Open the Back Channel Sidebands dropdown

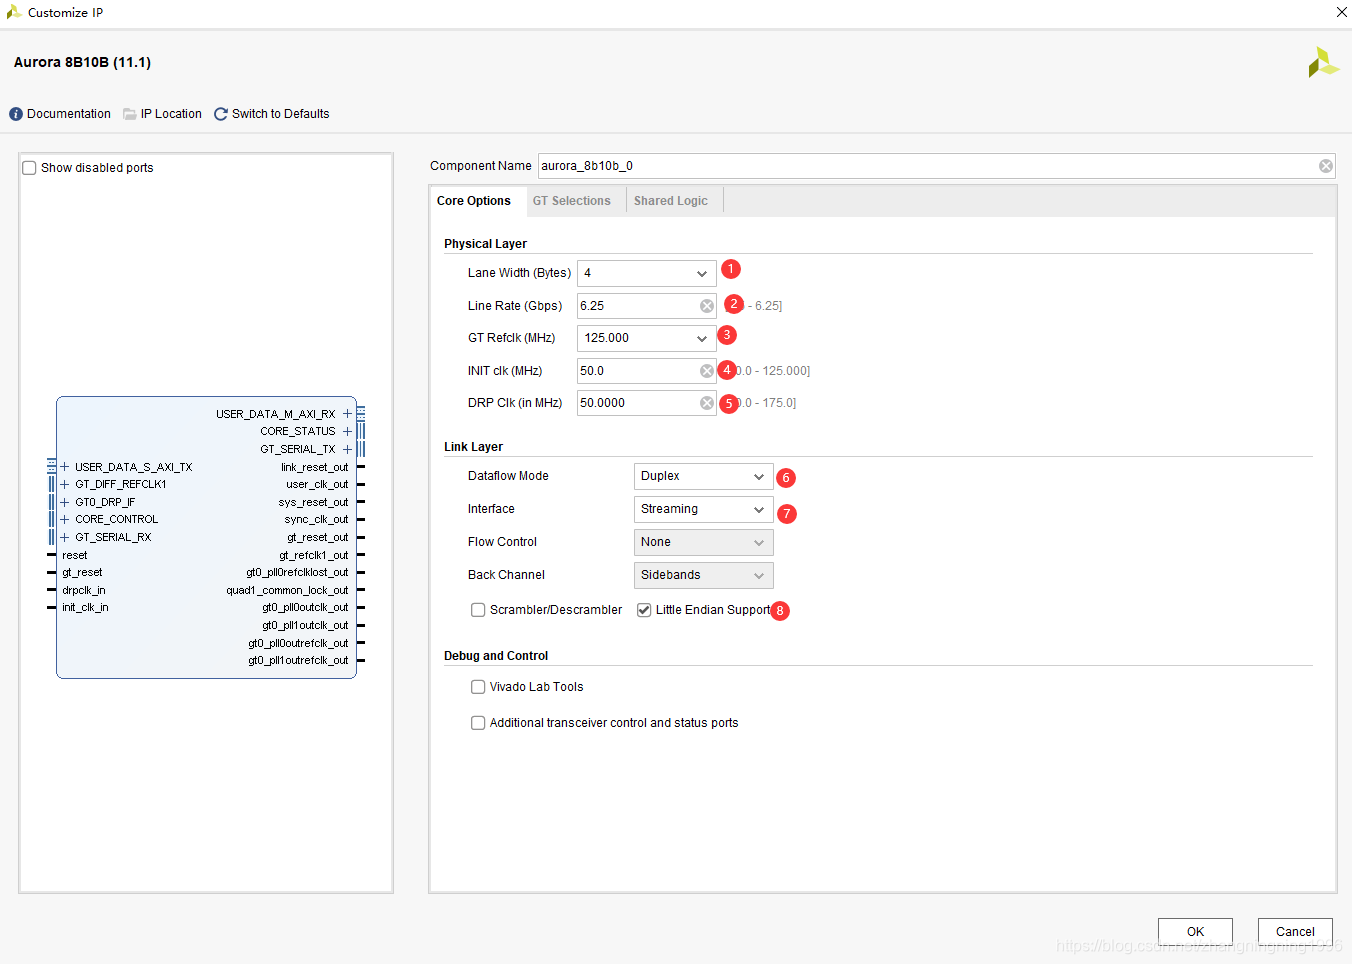pyautogui.click(x=704, y=575)
